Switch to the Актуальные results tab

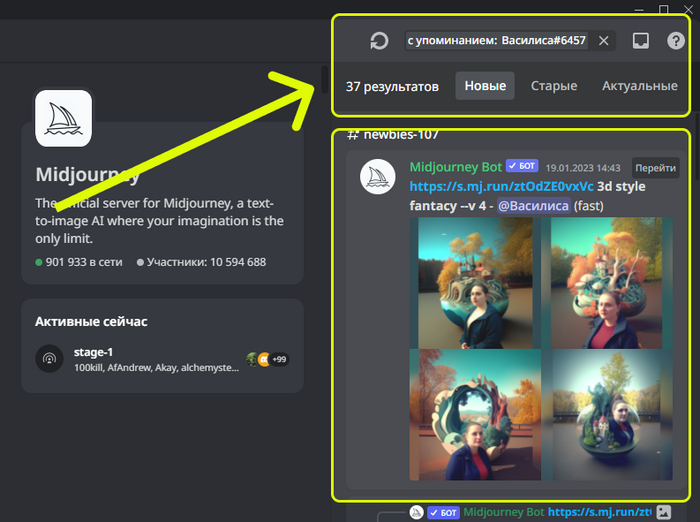639,86
